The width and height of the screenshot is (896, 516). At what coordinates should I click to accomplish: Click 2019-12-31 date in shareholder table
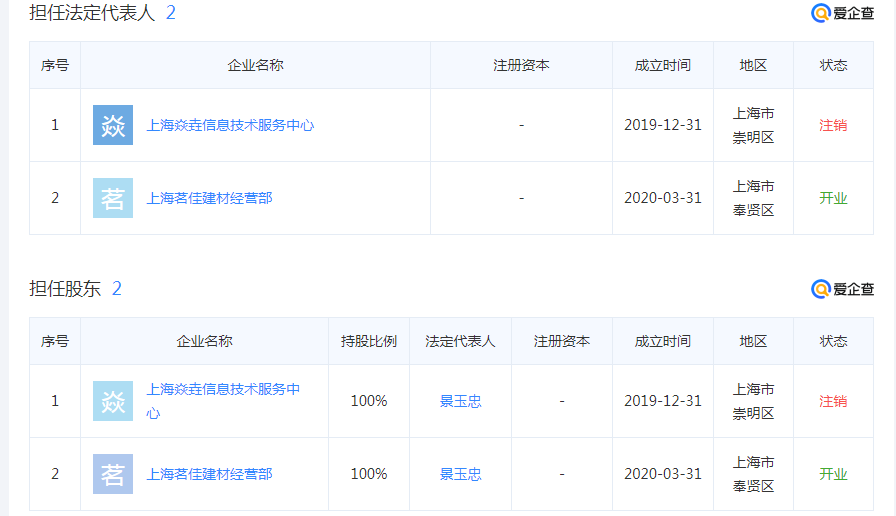(x=663, y=401)
